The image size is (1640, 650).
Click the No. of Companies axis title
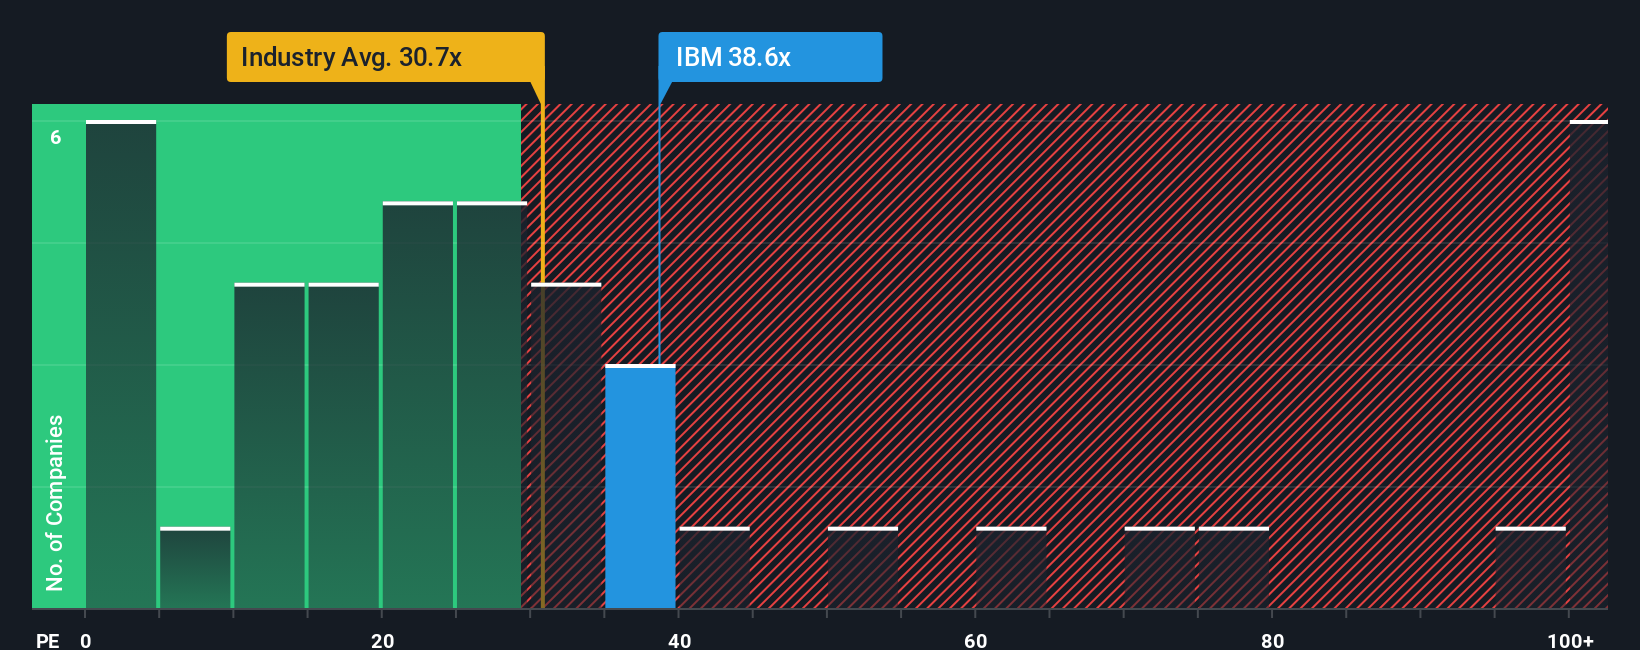(55, 502)
